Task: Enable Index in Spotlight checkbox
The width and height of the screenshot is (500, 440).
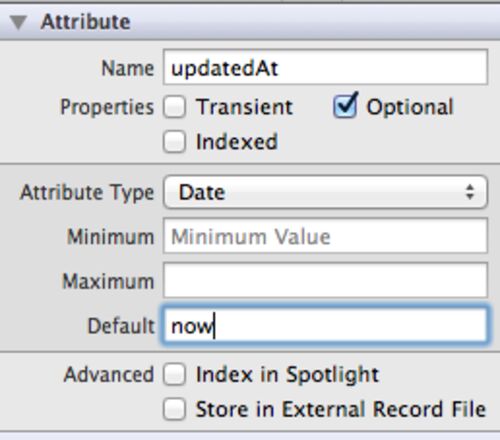Action: coord(174,374)
